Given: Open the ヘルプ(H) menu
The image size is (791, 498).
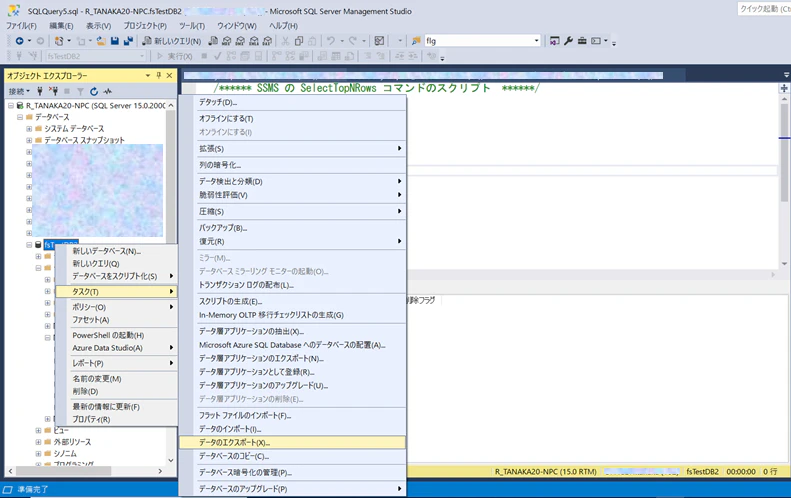Looking at the screenshot, I should 283,26.
